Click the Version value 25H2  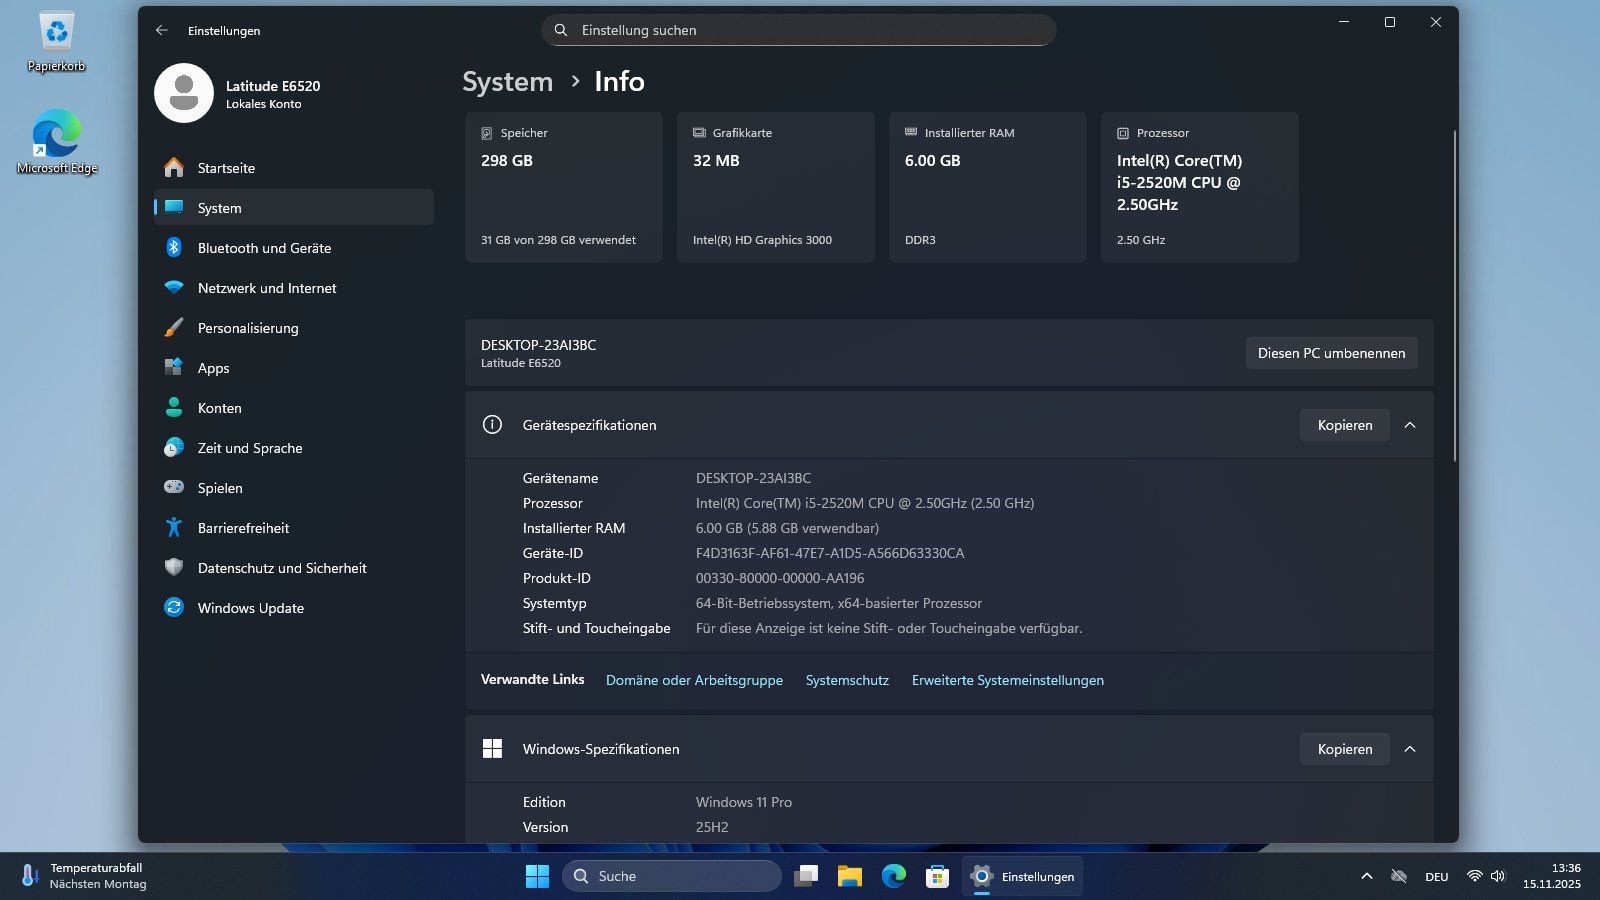[712, 827]
